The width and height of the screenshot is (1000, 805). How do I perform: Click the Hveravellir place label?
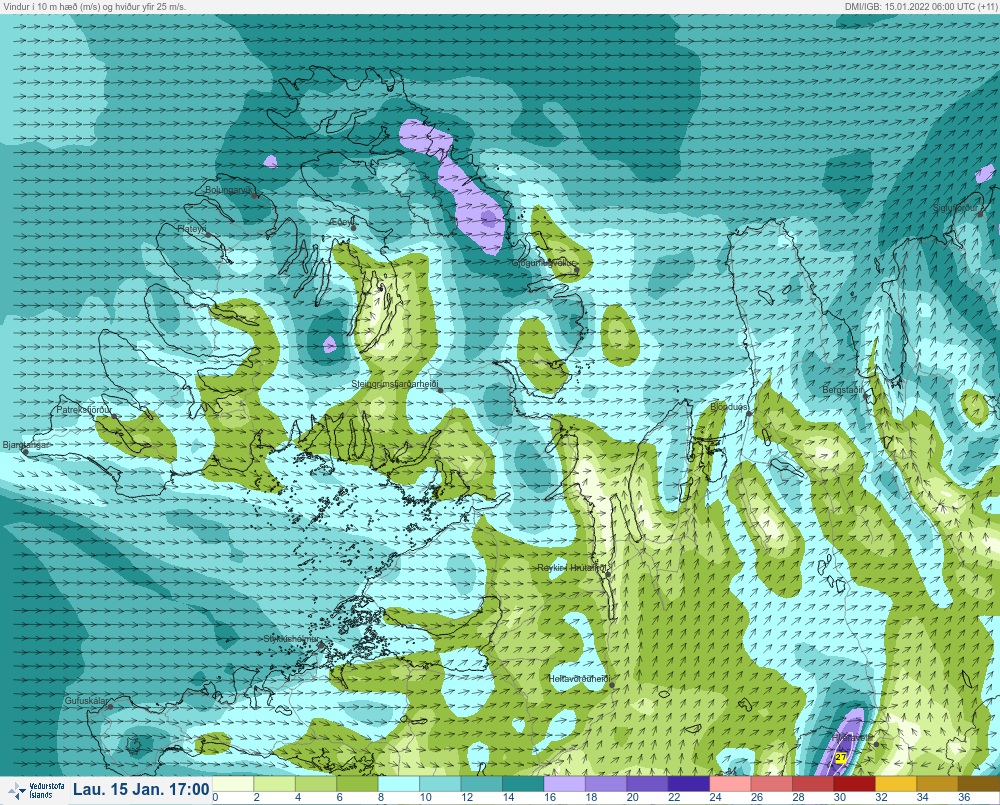pos(853,737)
